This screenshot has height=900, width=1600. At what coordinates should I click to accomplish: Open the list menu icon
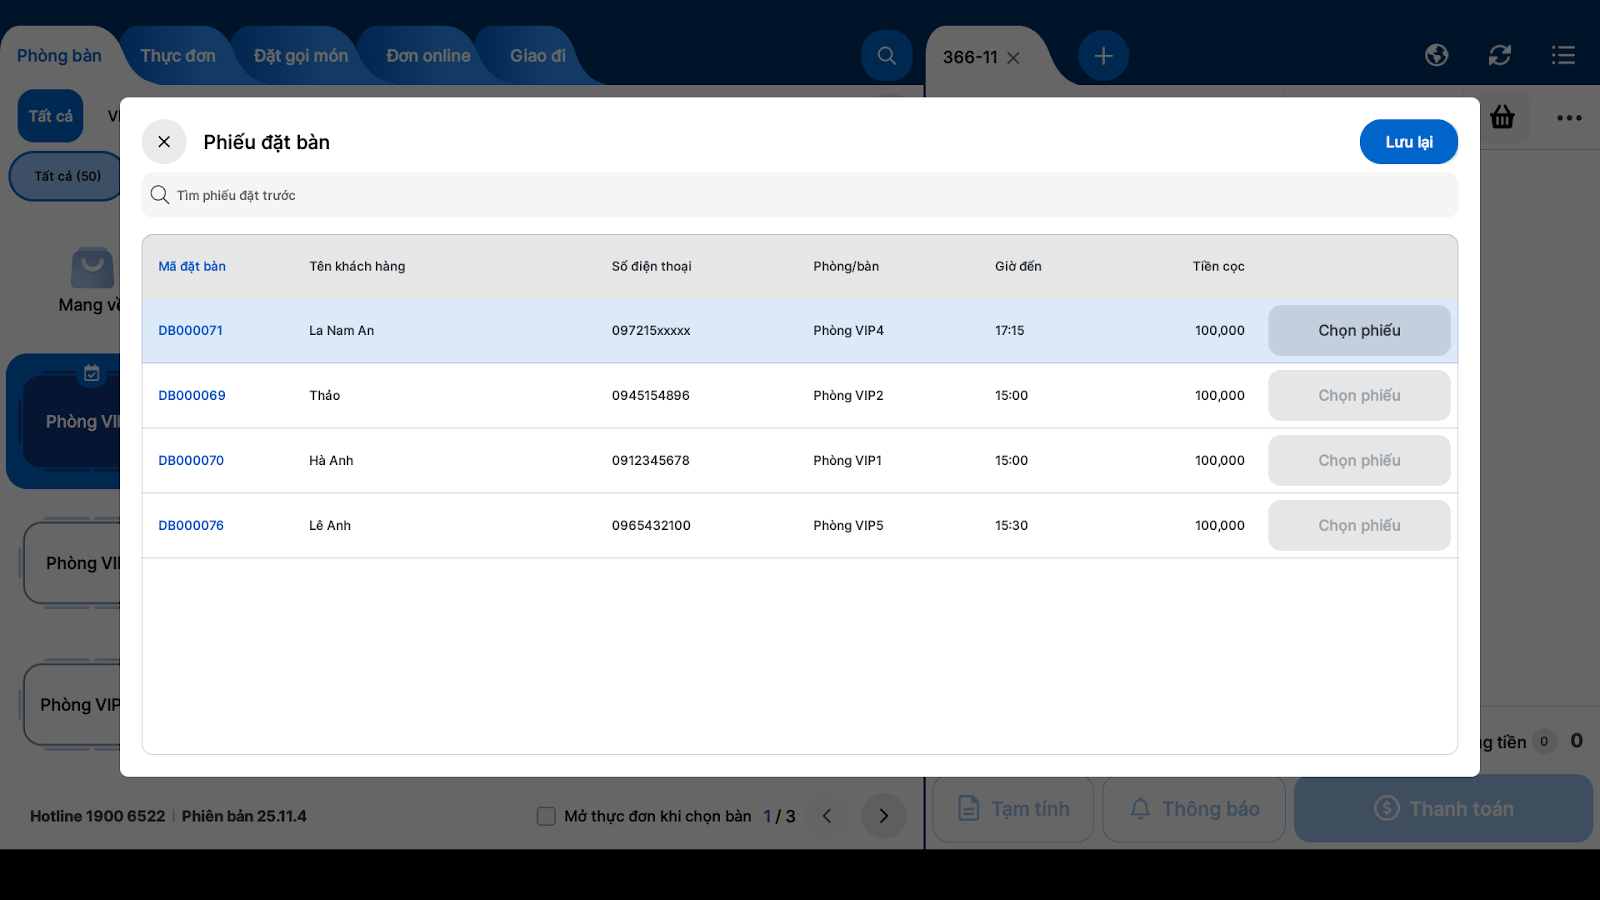point(1563,55)
